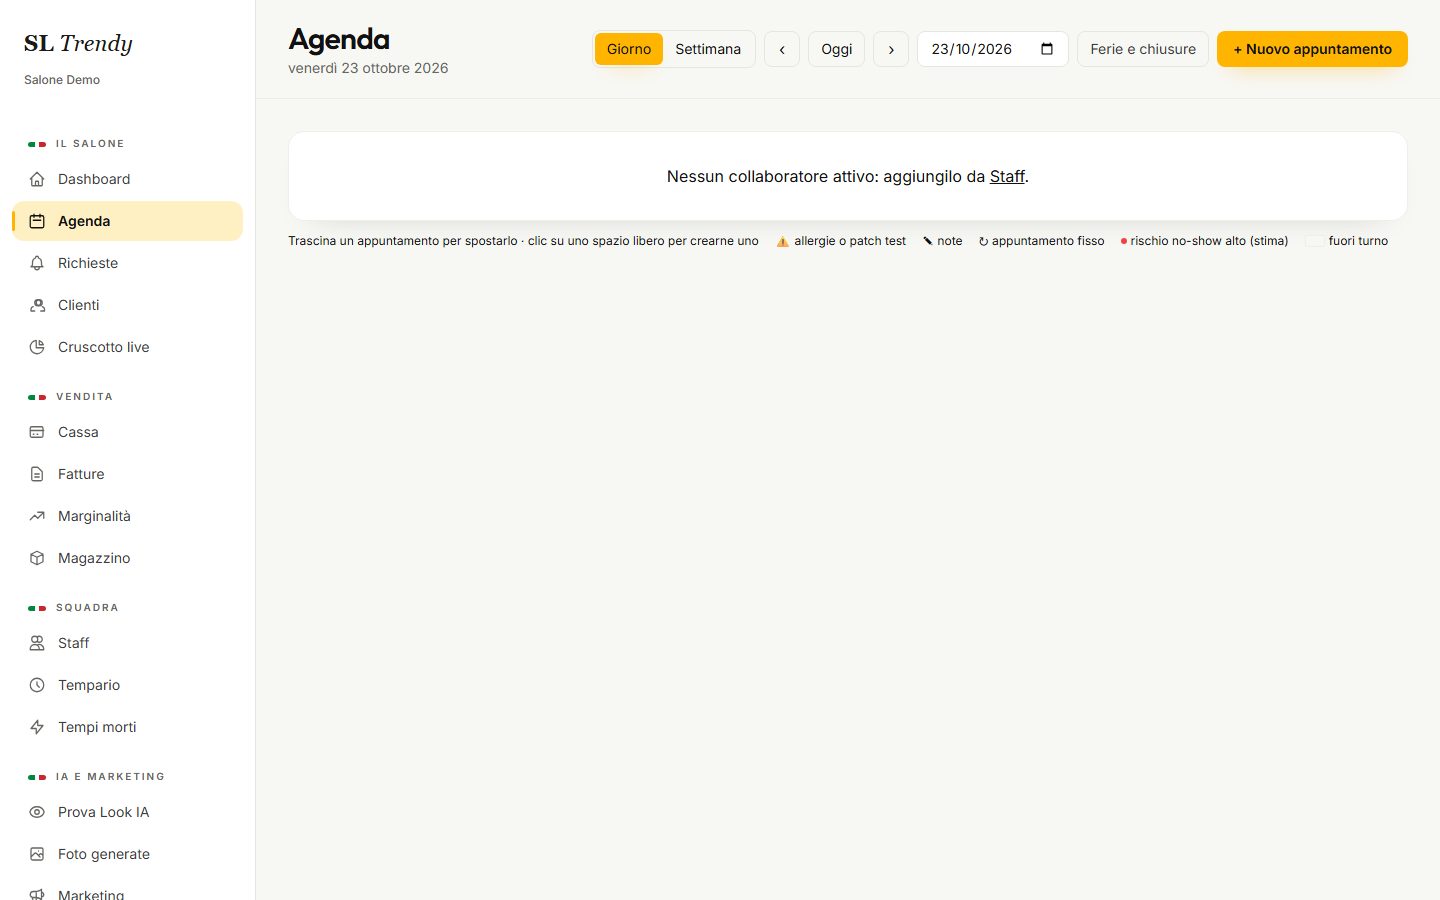Screen dimensions: 1440x900
Task: Click the 'venerdì 23 ottobre 2026' date text
Action: [x=368, y=68]
